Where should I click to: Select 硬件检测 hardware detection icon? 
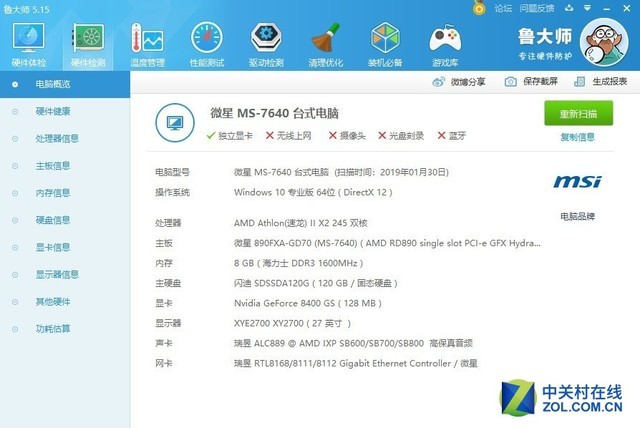88,45
